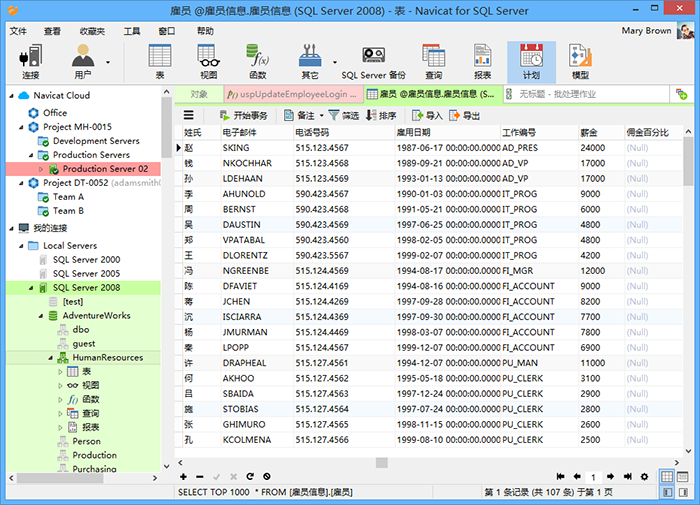The image size is (700, 505).
Task: Collapse the HumanResources schema node
Action: tap(50, 358)
